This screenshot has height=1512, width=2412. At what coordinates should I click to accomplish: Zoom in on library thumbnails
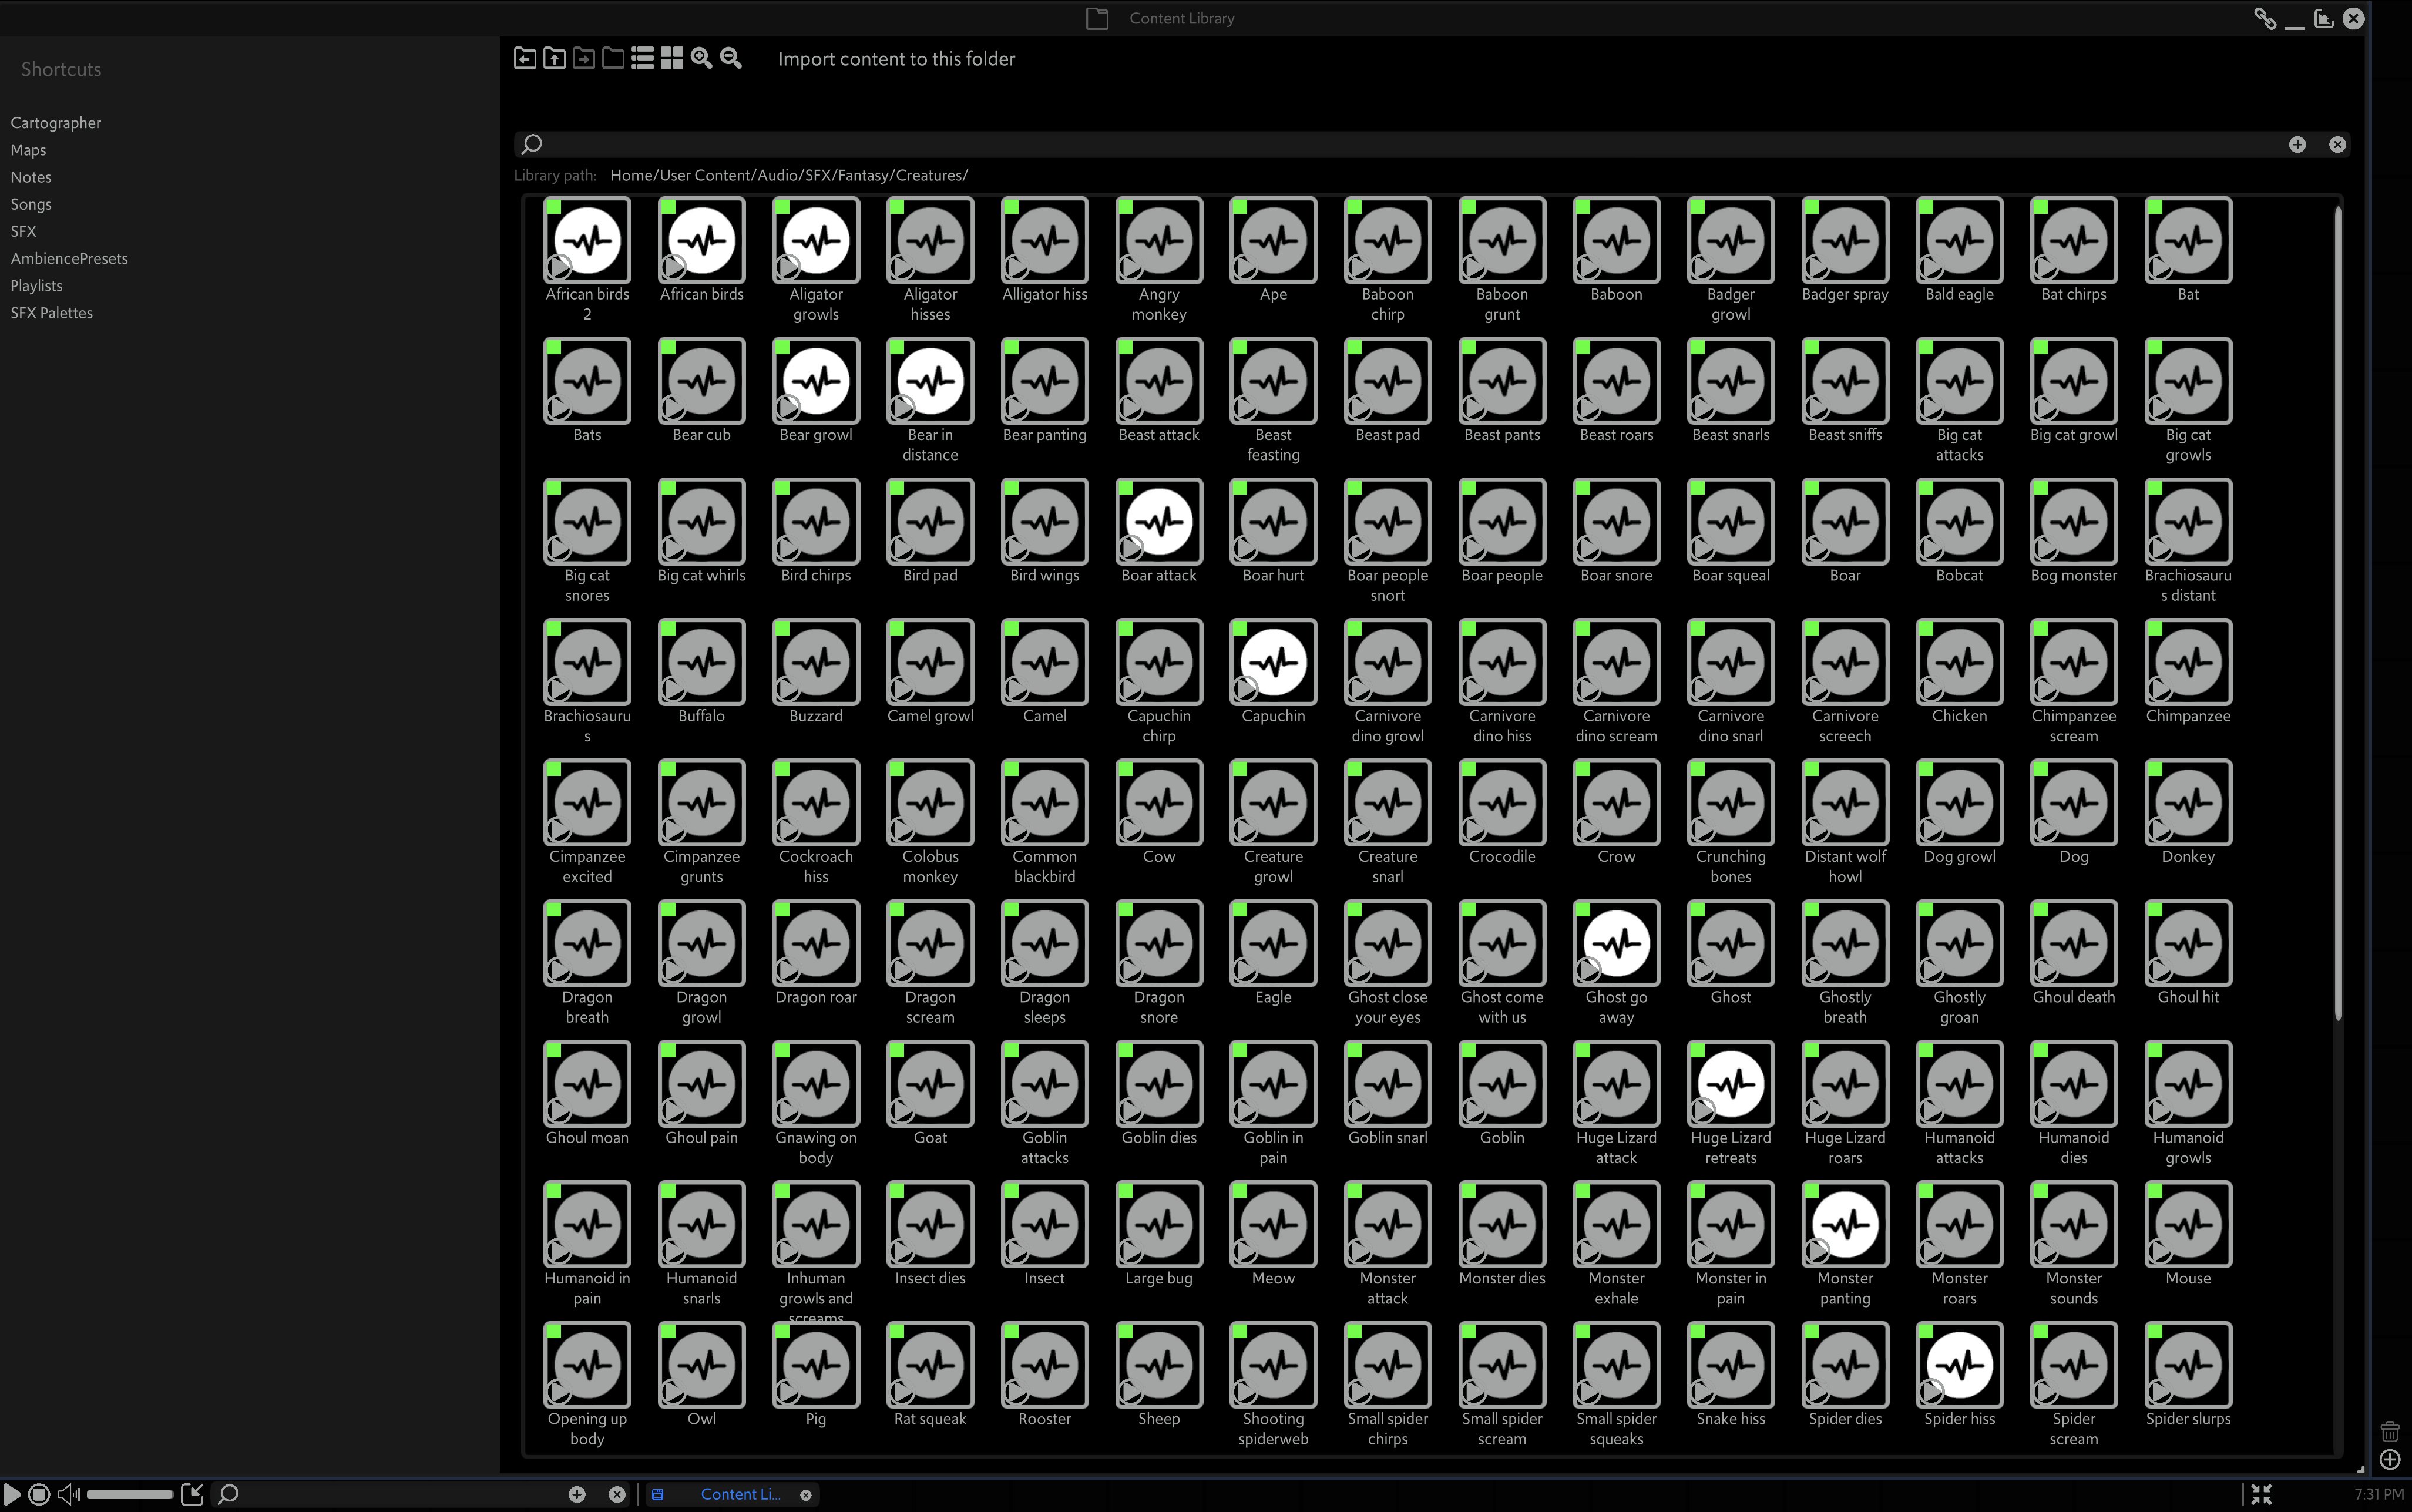pos(701,59)
